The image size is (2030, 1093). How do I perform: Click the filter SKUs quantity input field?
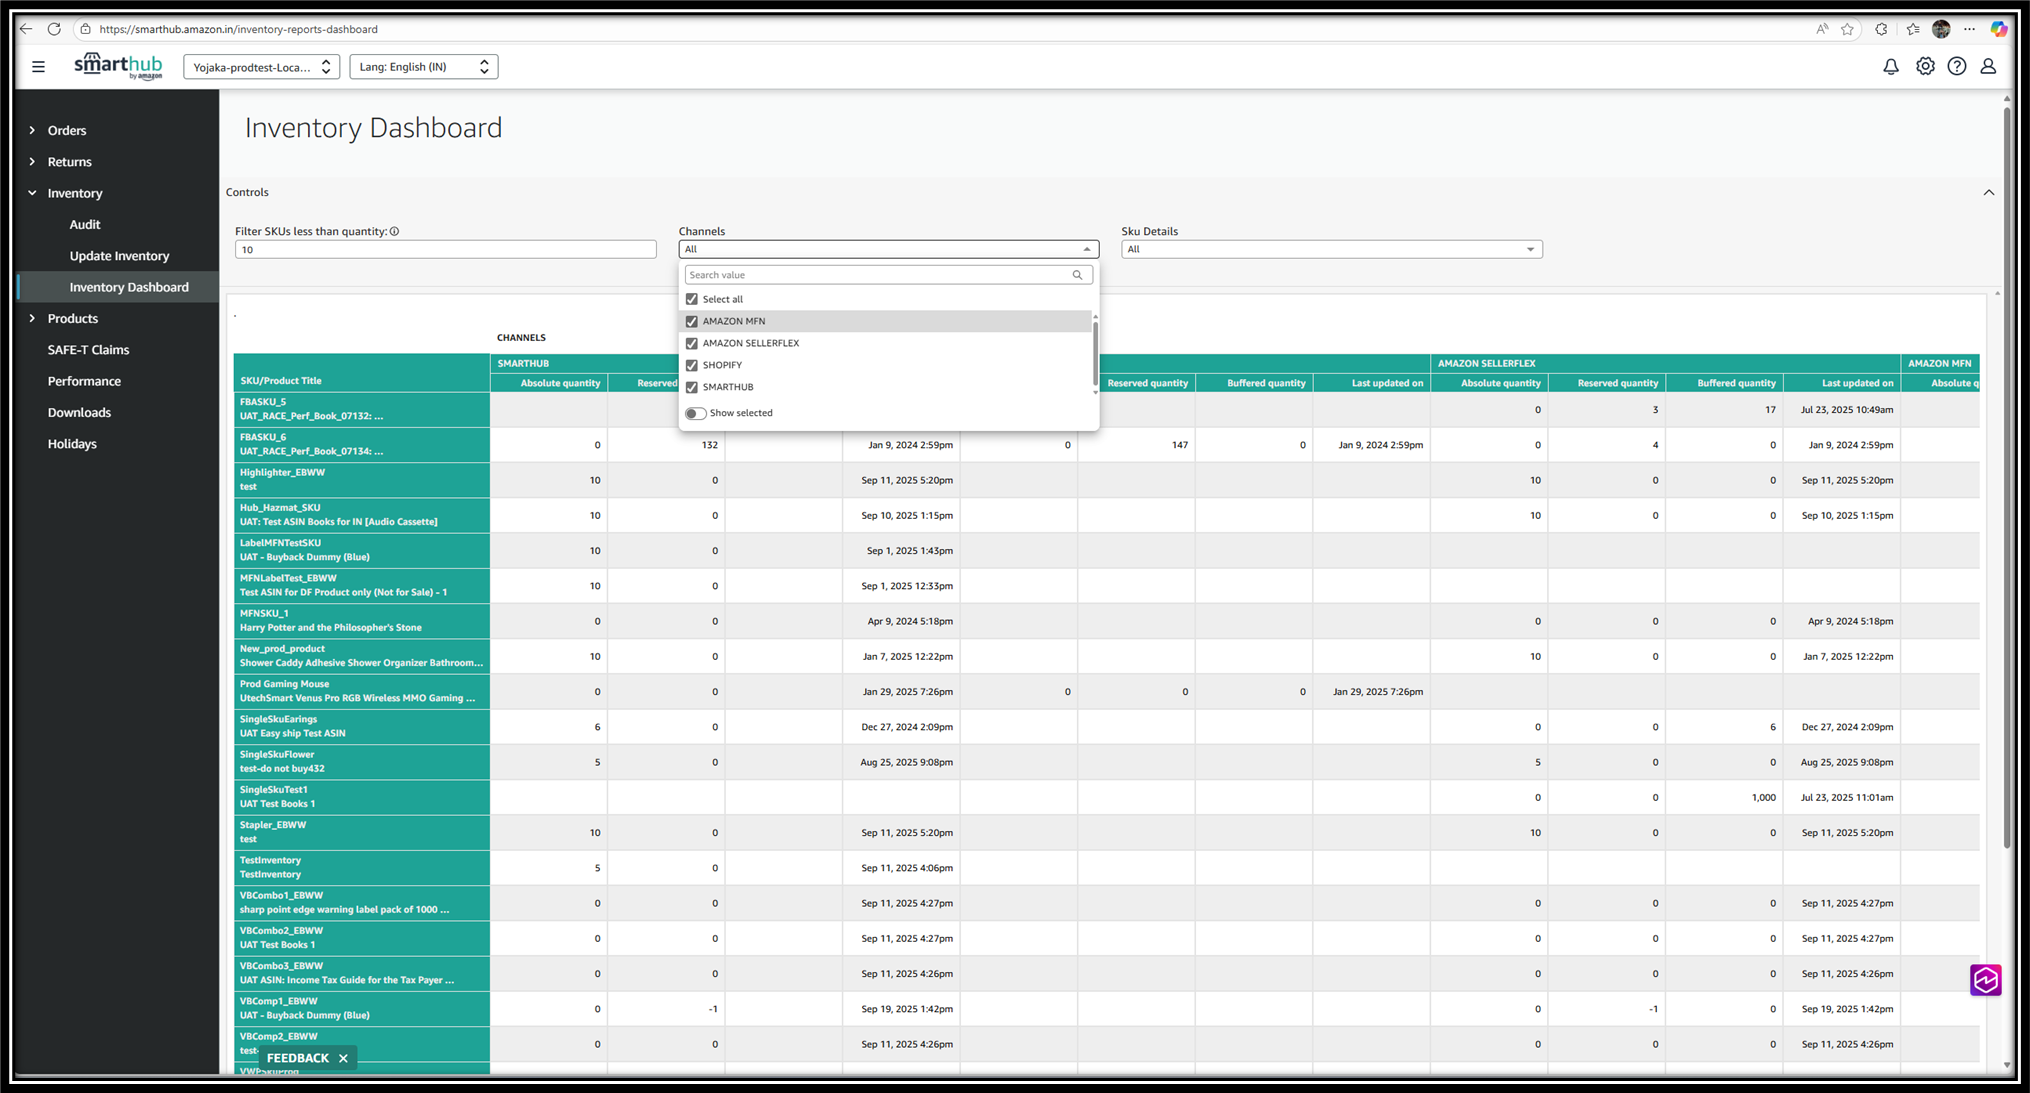pyautogui.click(x=445, y=249)
